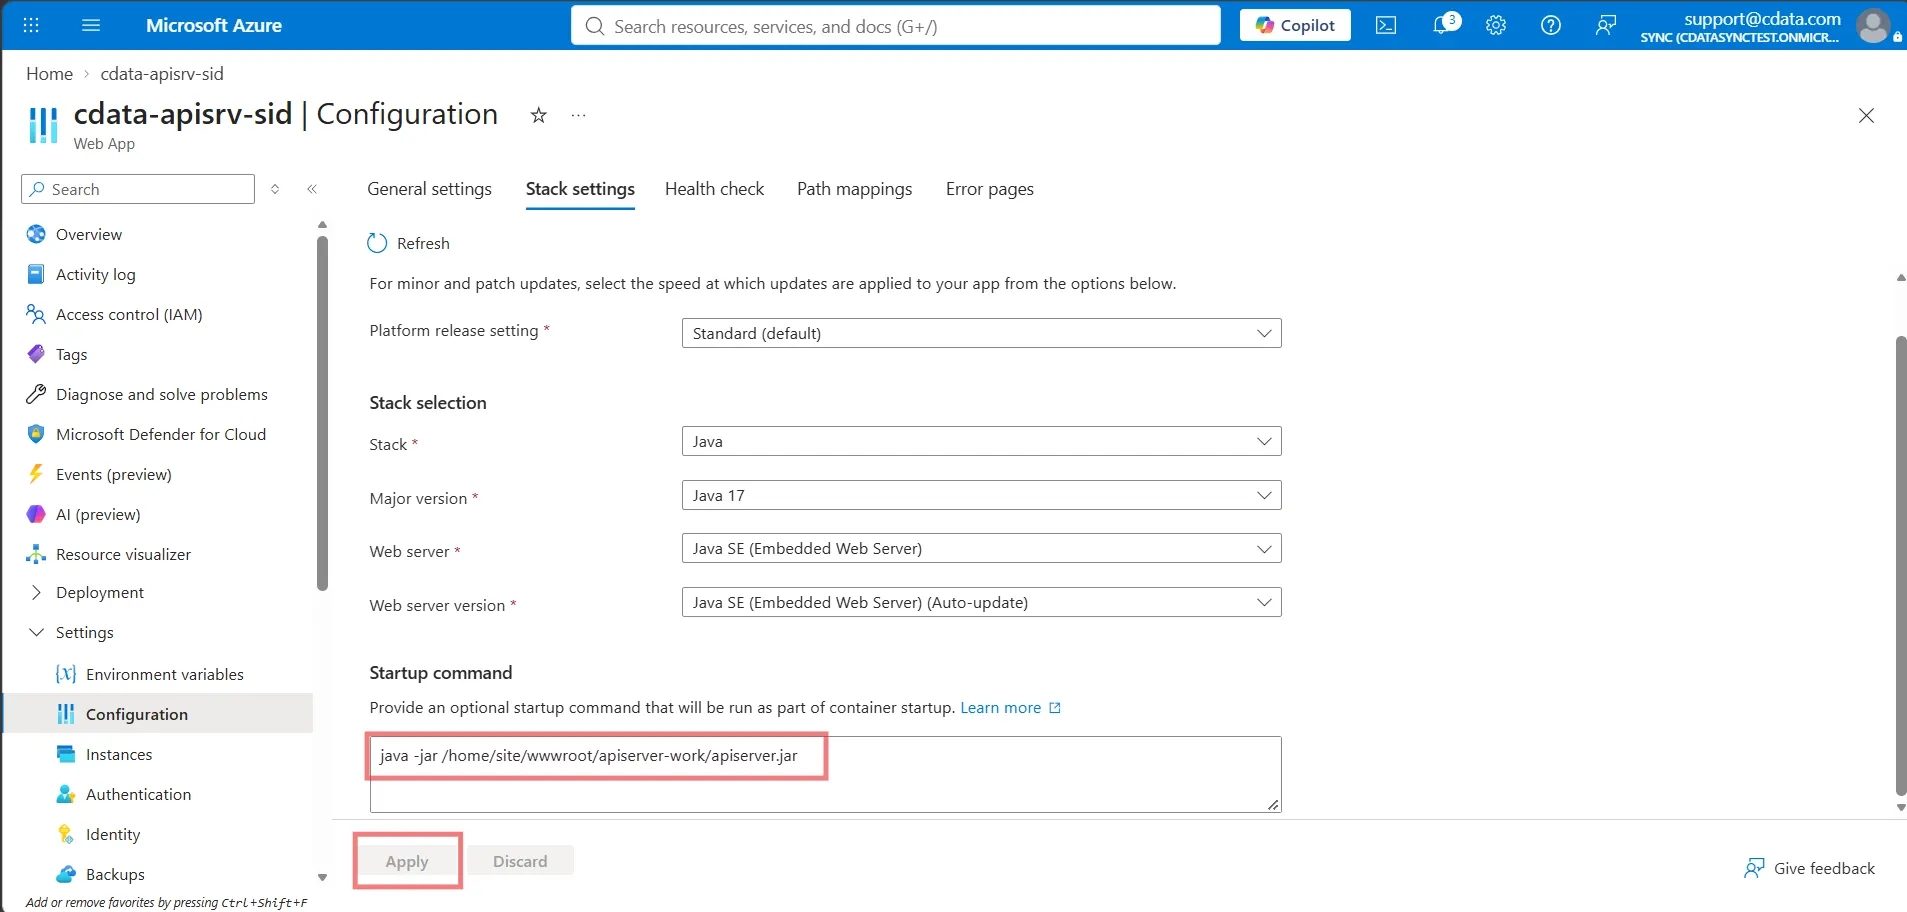Open the help question mark icon
Screen dimensions: 1907x912
coord(1551,25)
